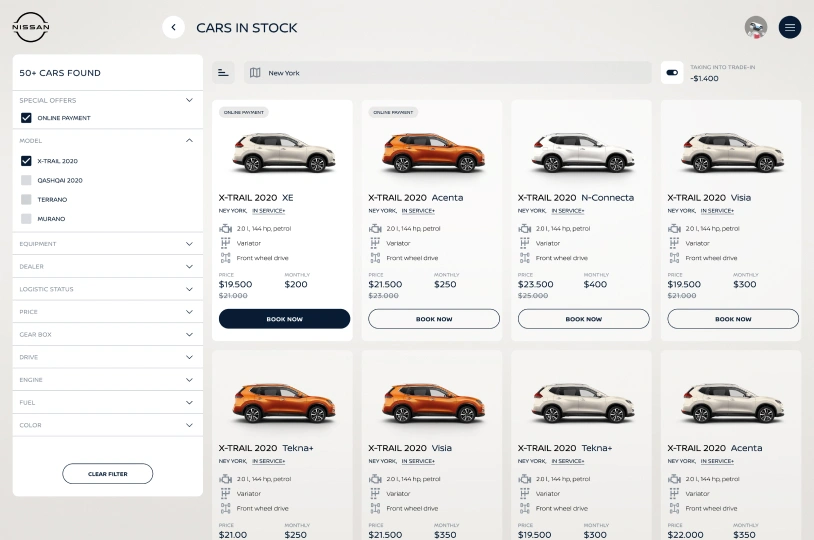Image resolution: width=814 pixels, height=540 pixels.
Task: Click the Nissan logo
Action: [x=30, y=28]
